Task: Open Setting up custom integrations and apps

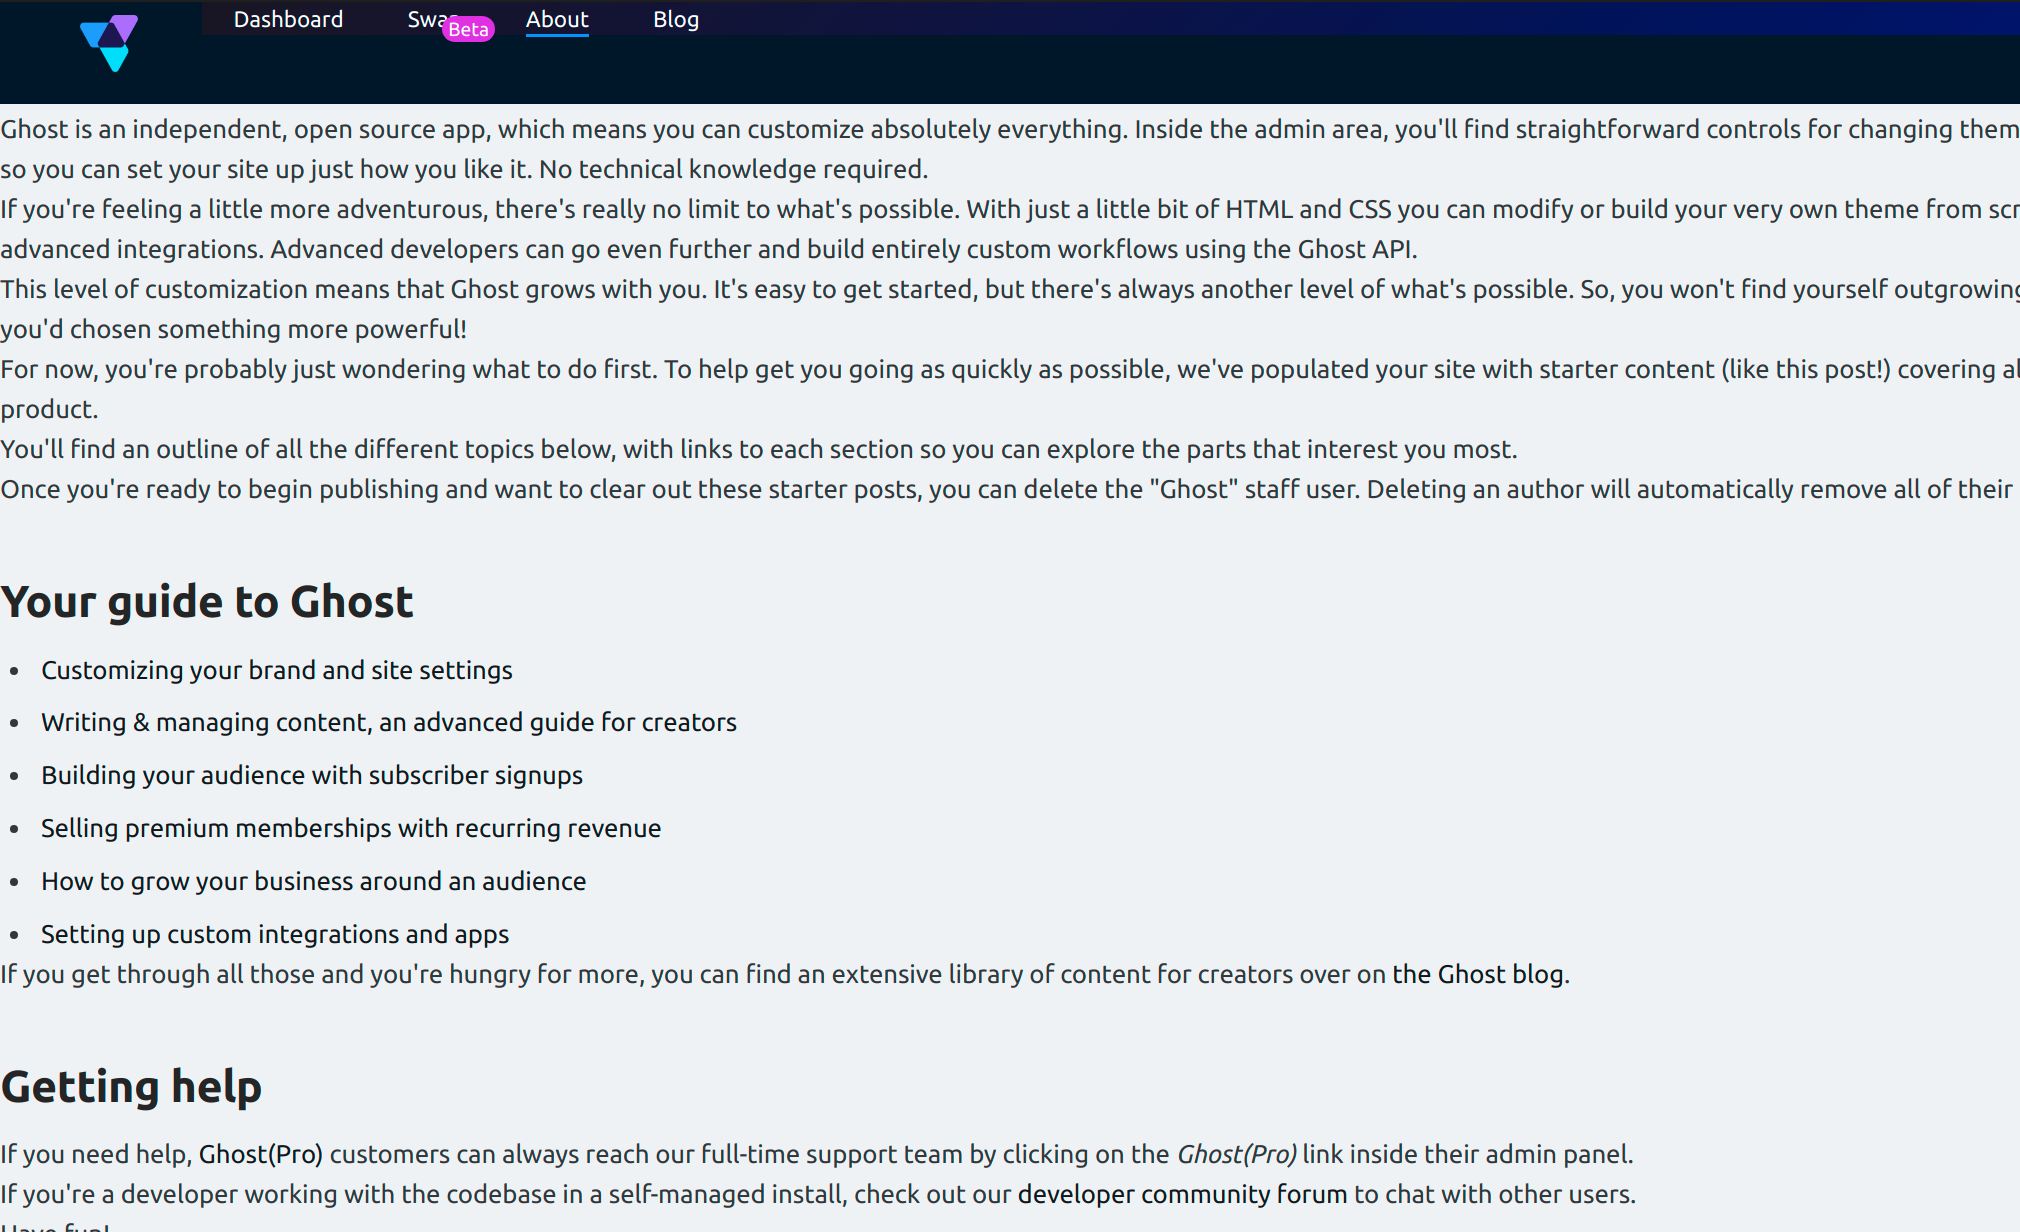Action: click(275, 934)
